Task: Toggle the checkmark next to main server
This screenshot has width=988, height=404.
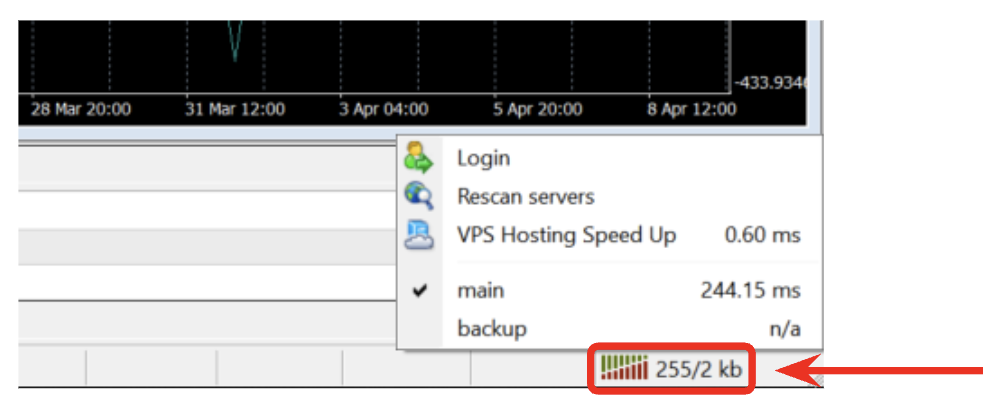Action: tap(420, 291)
